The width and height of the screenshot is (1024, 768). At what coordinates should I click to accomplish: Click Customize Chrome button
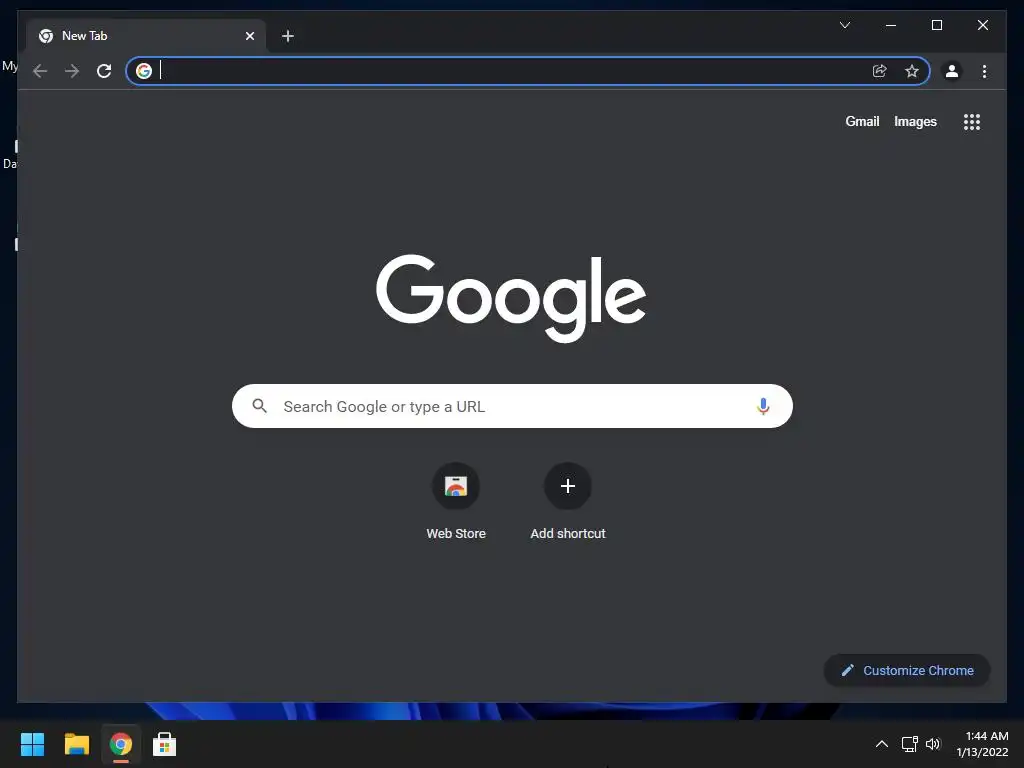point(907,671)
